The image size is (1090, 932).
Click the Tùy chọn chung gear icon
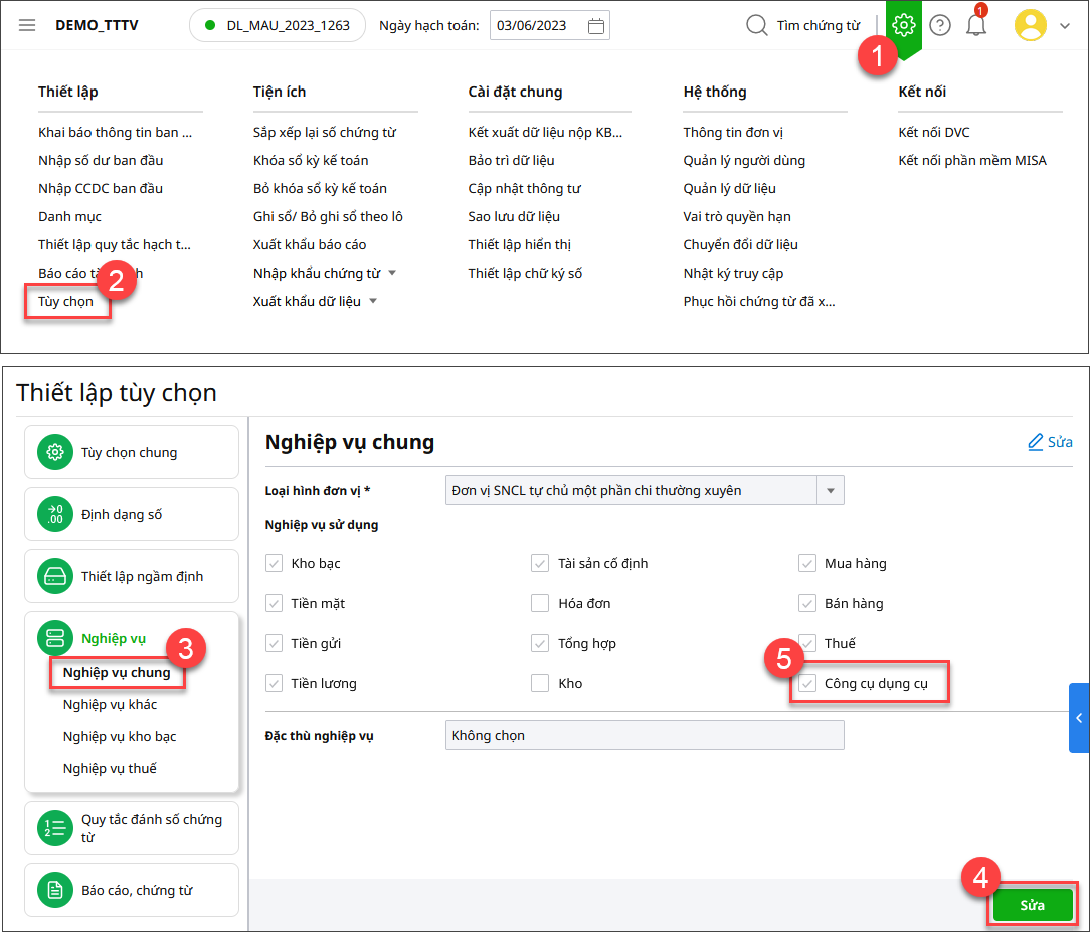[x=55, y=452]
